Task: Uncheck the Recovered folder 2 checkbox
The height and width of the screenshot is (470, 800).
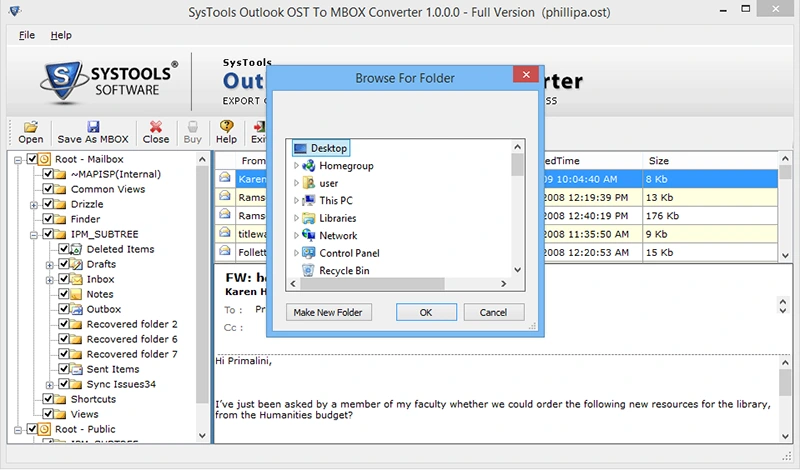Action: [64, 324]
